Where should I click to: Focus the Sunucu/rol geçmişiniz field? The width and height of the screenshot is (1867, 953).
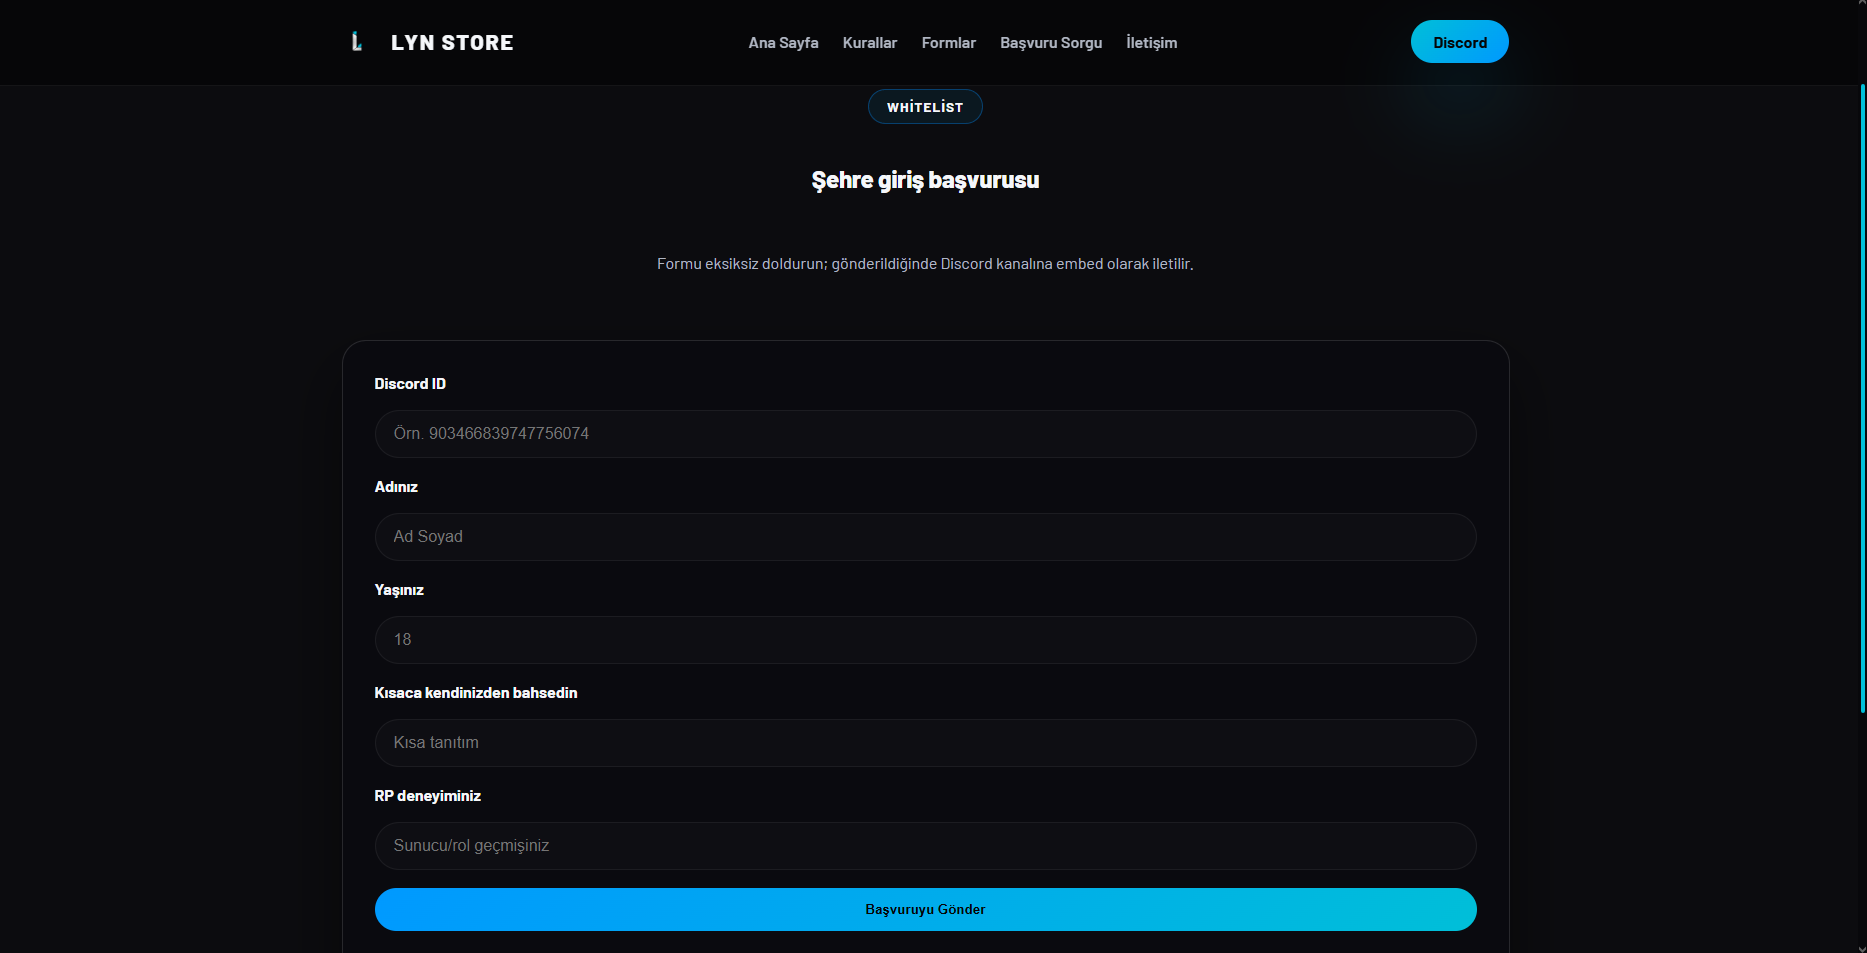coord(924,846)
